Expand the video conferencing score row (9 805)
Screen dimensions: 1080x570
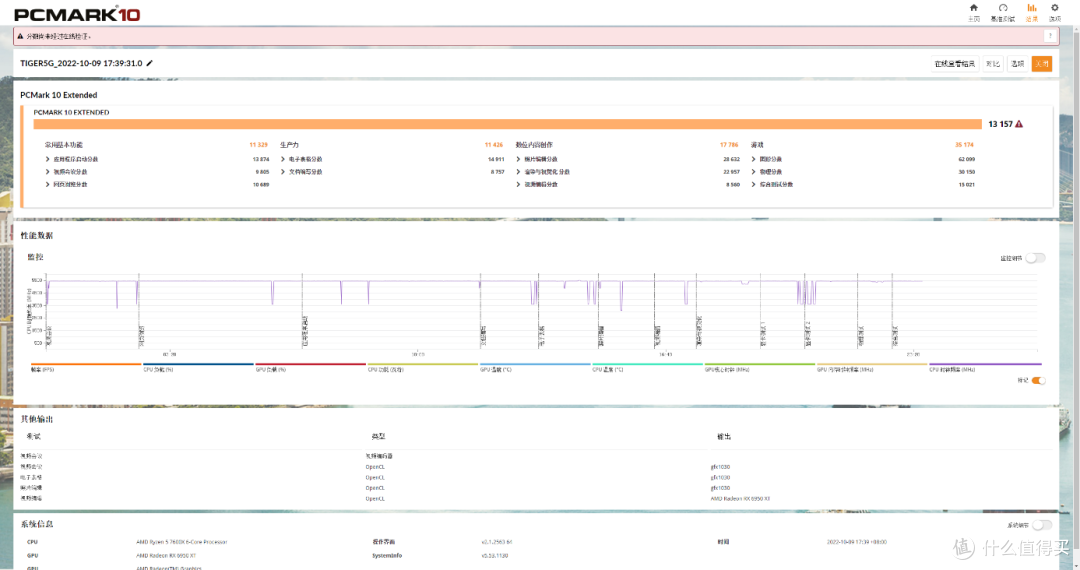157,171
